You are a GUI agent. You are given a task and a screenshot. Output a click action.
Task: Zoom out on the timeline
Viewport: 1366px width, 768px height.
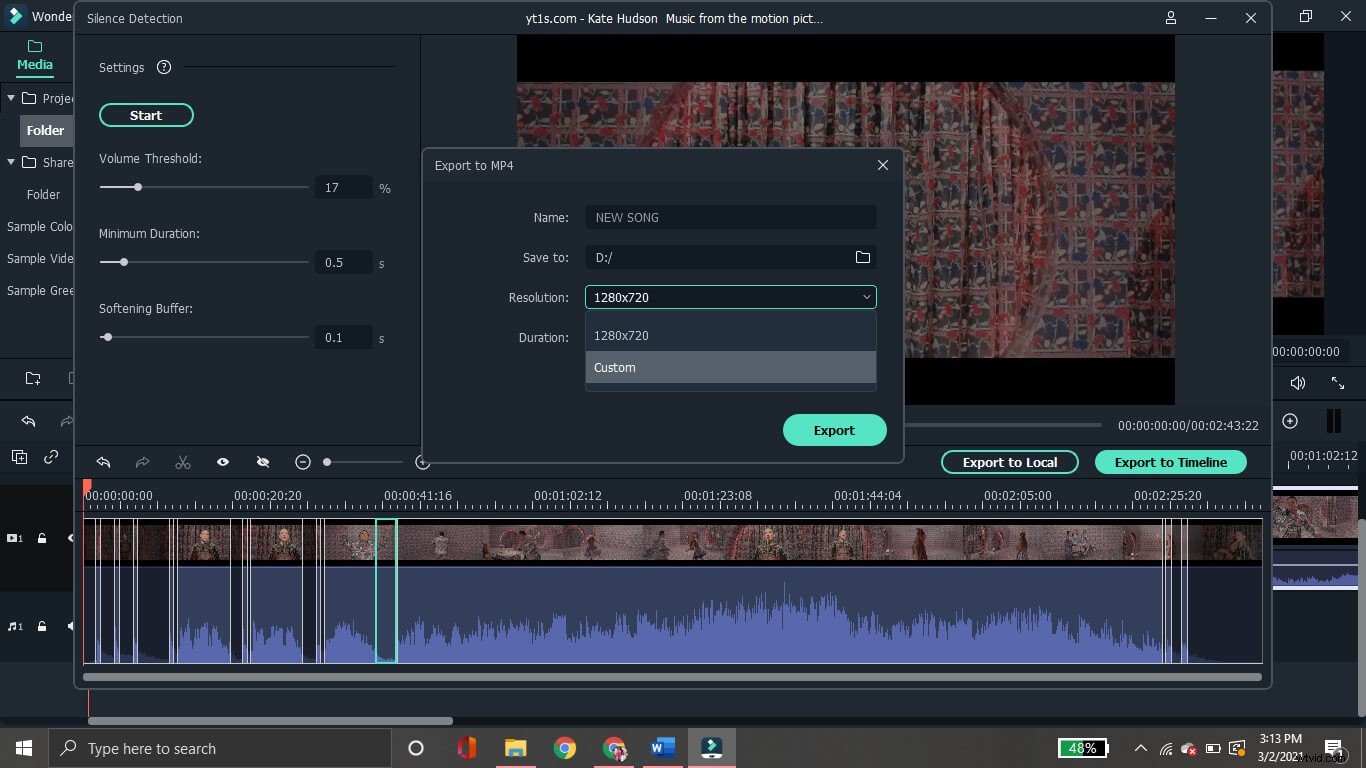303,462
